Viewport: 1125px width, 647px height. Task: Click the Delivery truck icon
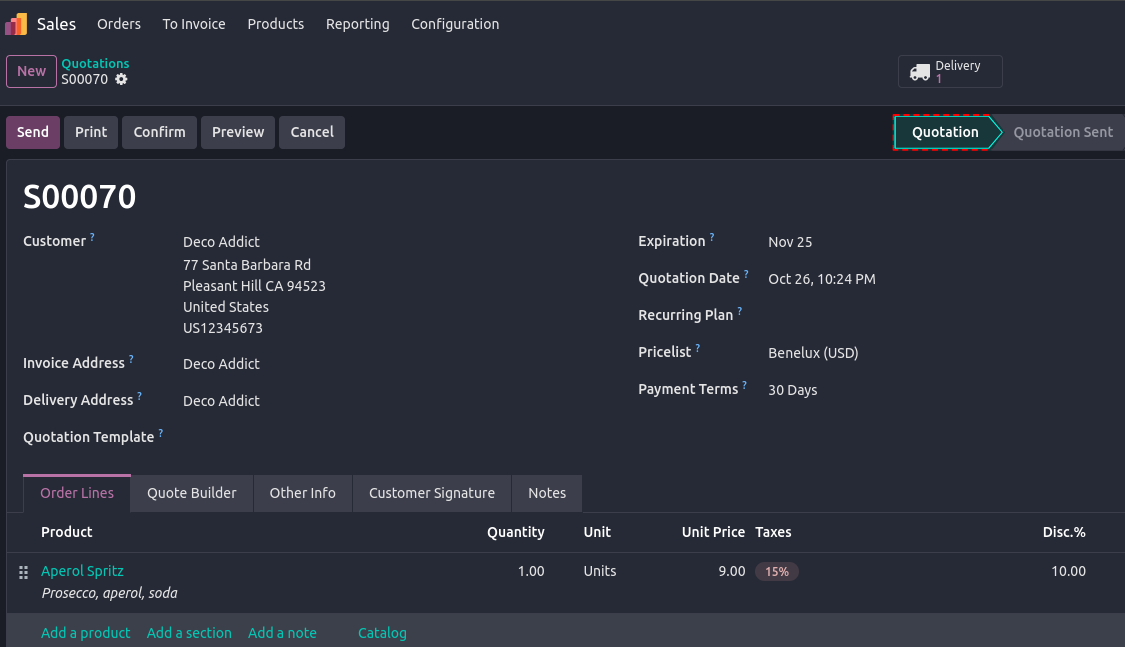pos(919,72)
